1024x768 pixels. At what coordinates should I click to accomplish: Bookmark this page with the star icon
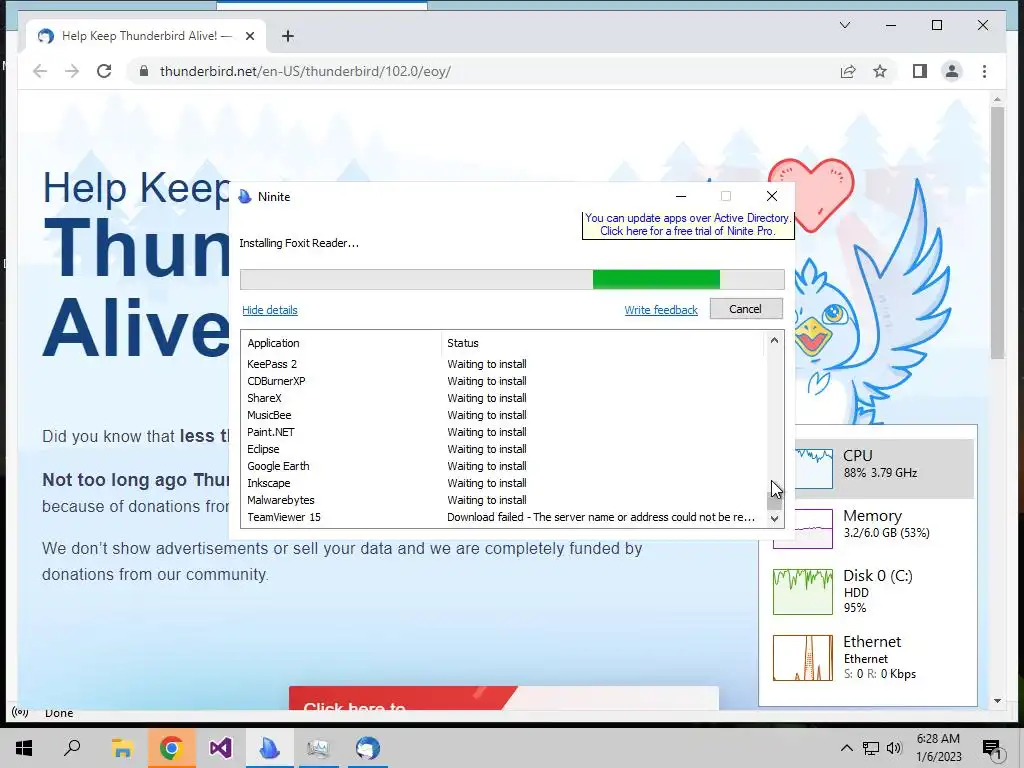tap(880, 71)
